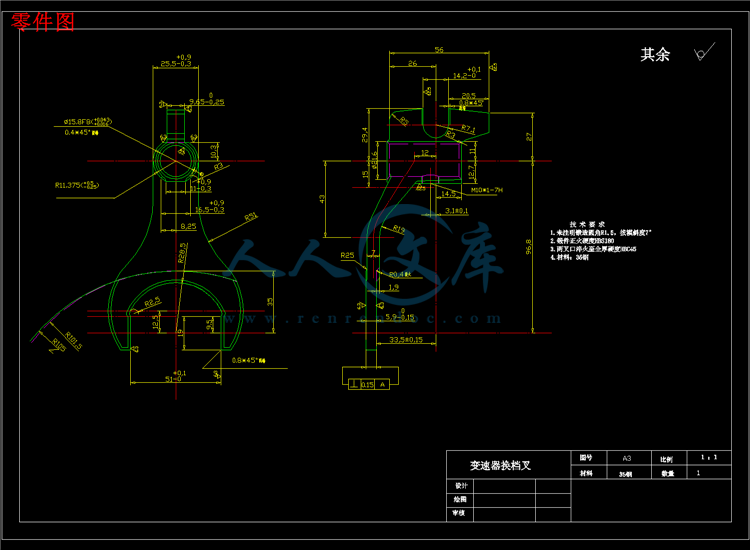
Task: Select the 29.4 vertical dimension
Action: click(x=364, y=134)
